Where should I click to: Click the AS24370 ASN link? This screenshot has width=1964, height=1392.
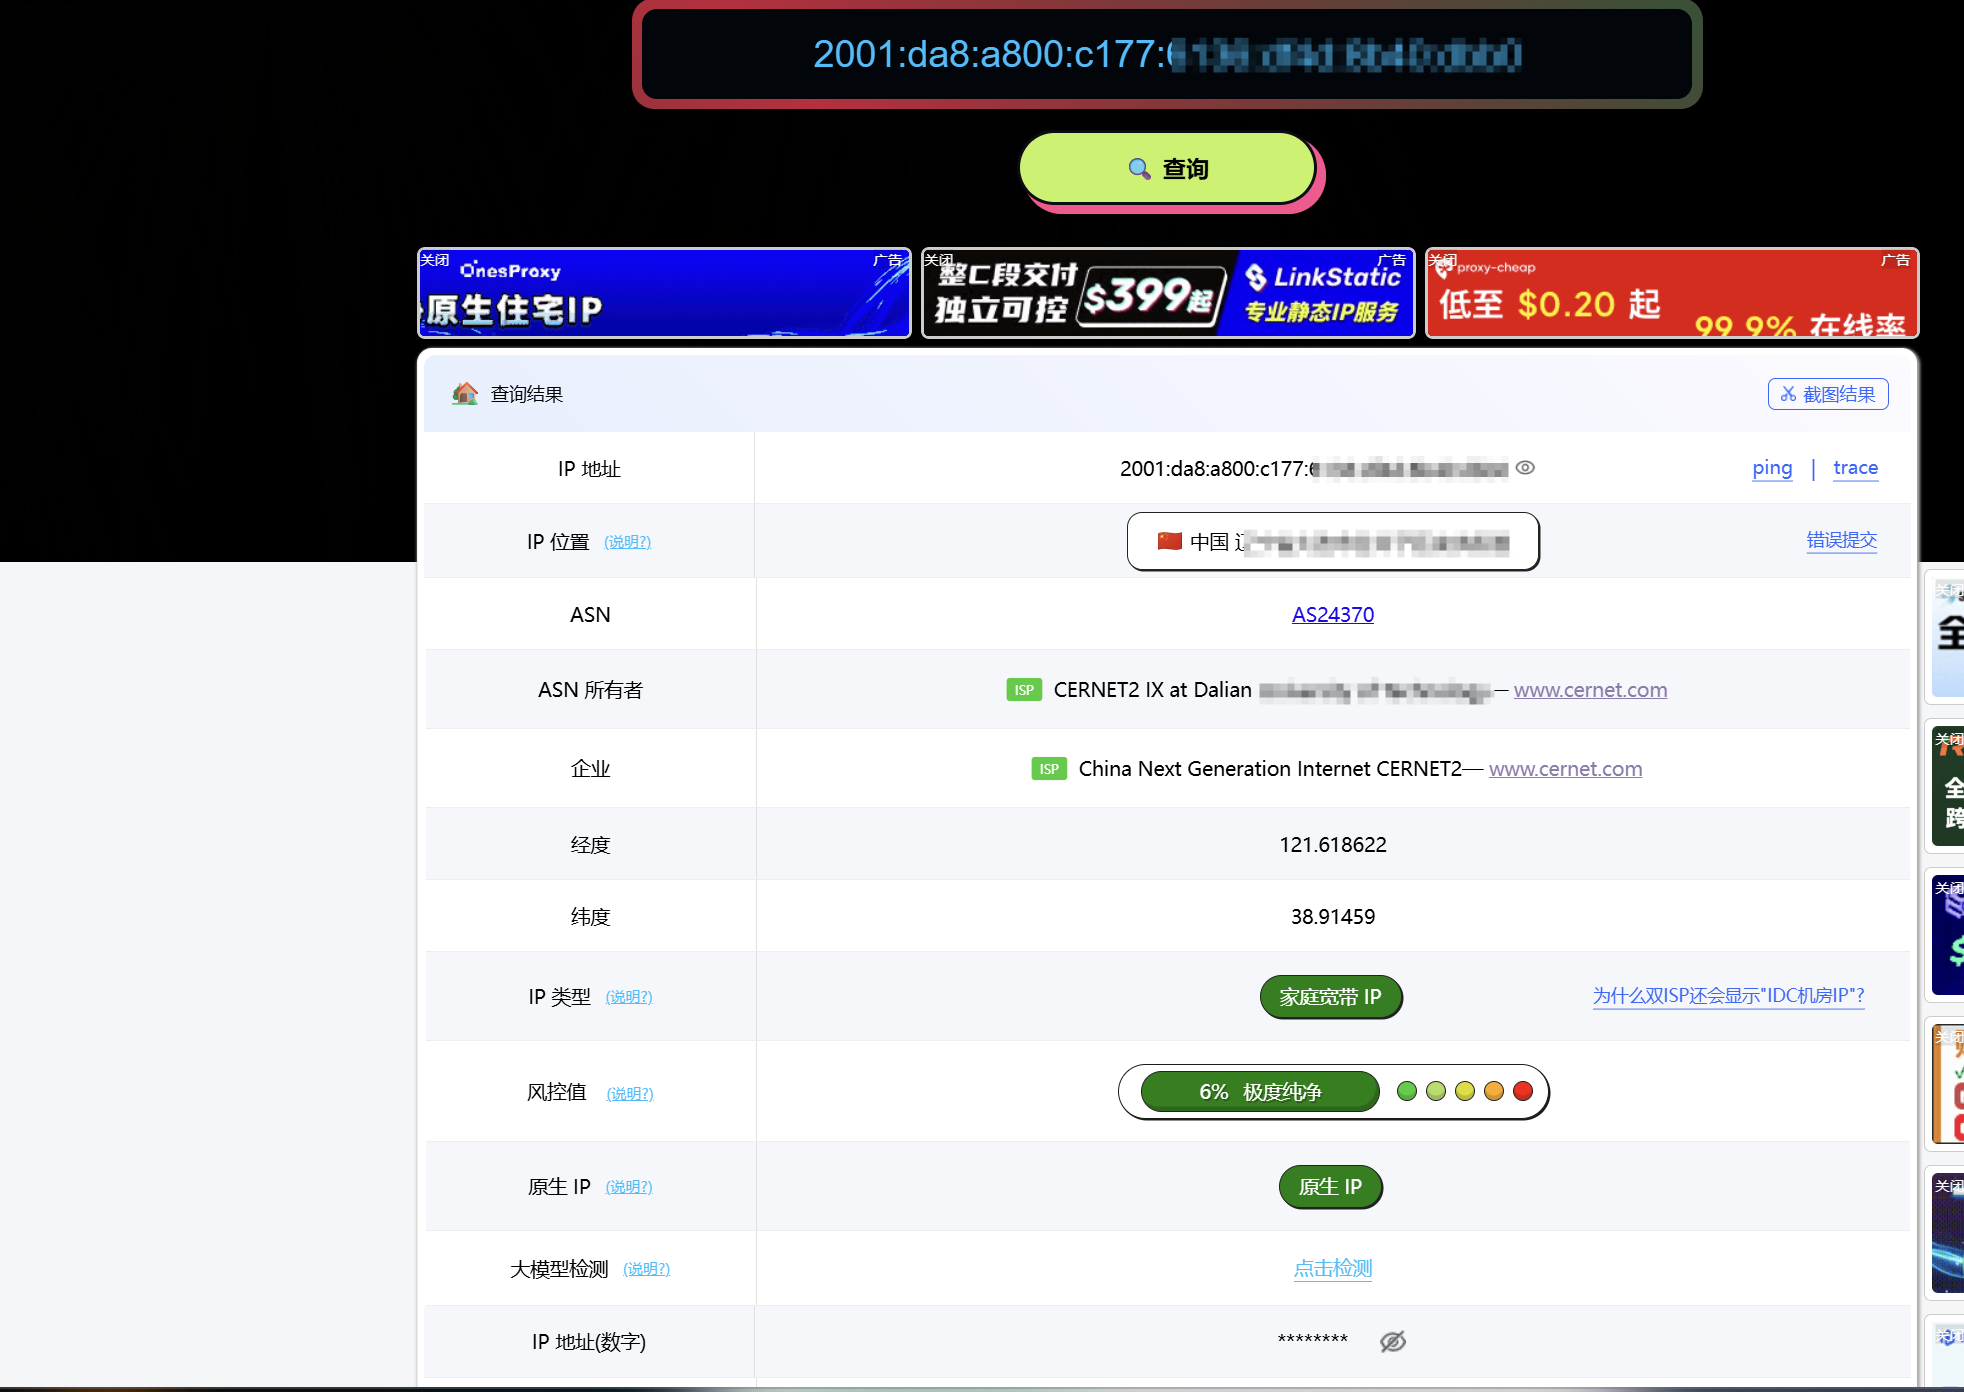tap(1333, 615)
